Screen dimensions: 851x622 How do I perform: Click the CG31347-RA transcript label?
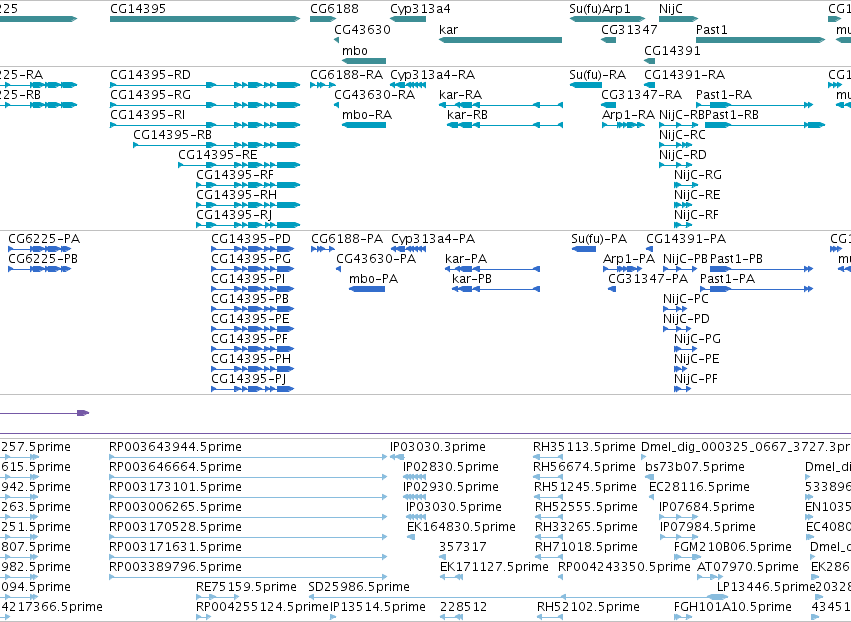[642, 94]
